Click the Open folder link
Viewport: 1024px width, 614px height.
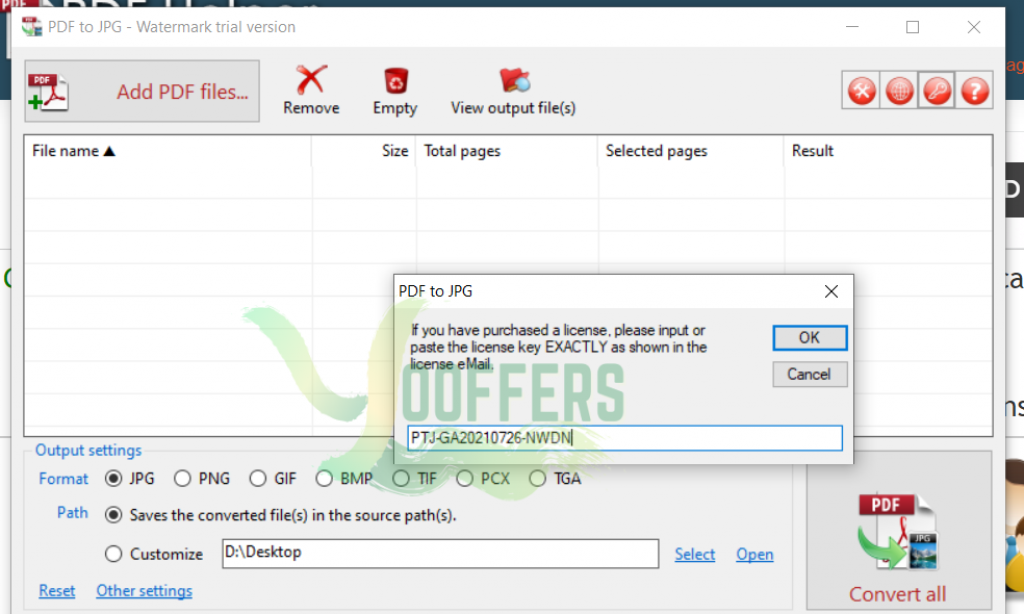[x=755, y=554]
